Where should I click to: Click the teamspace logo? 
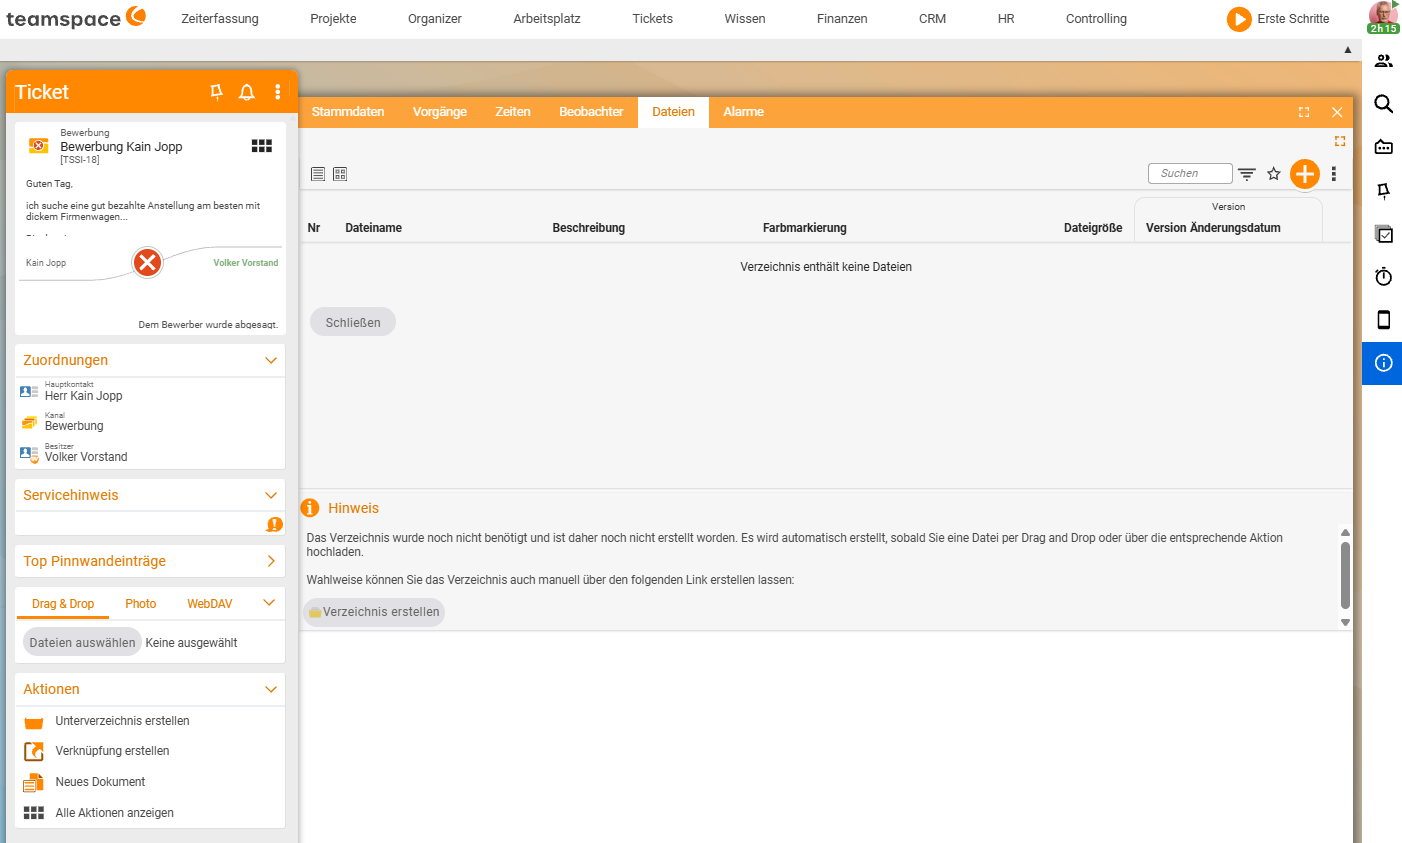point(76,18)
